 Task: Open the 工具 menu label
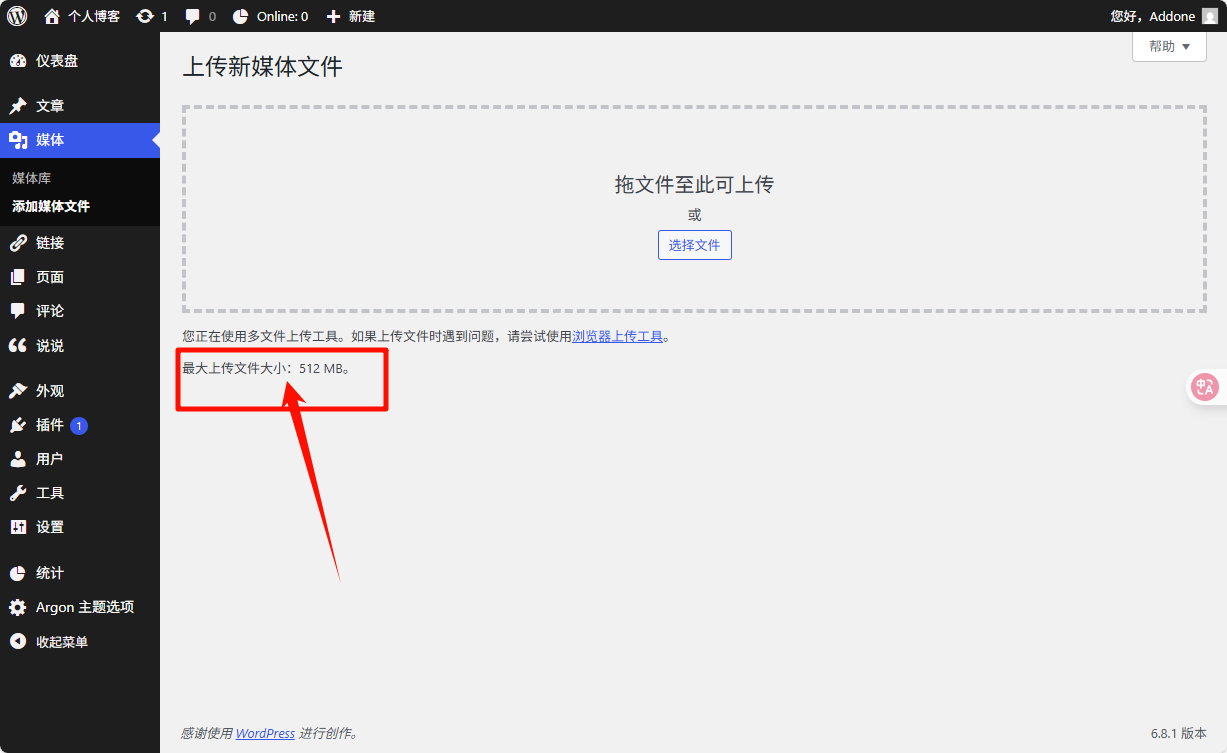50,493
